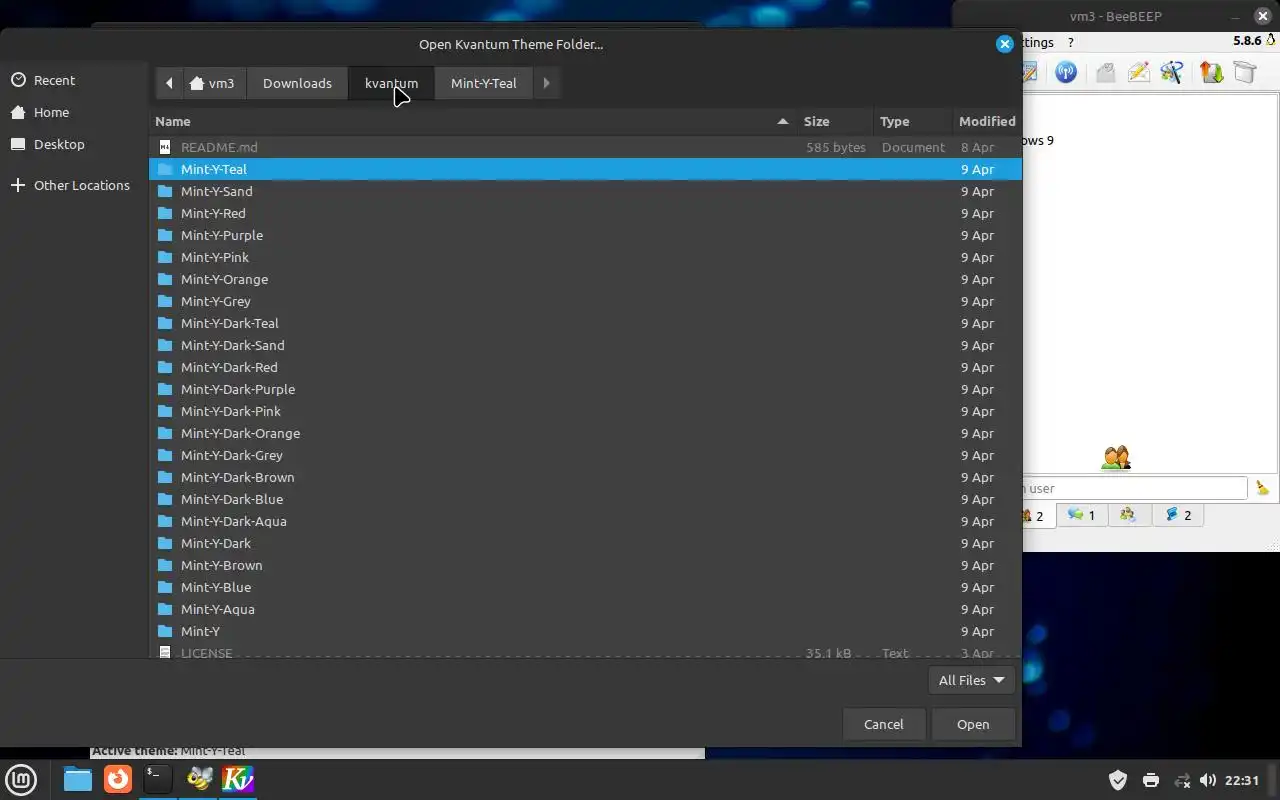Click the security shield tray icon

(x=1118, y=780)
